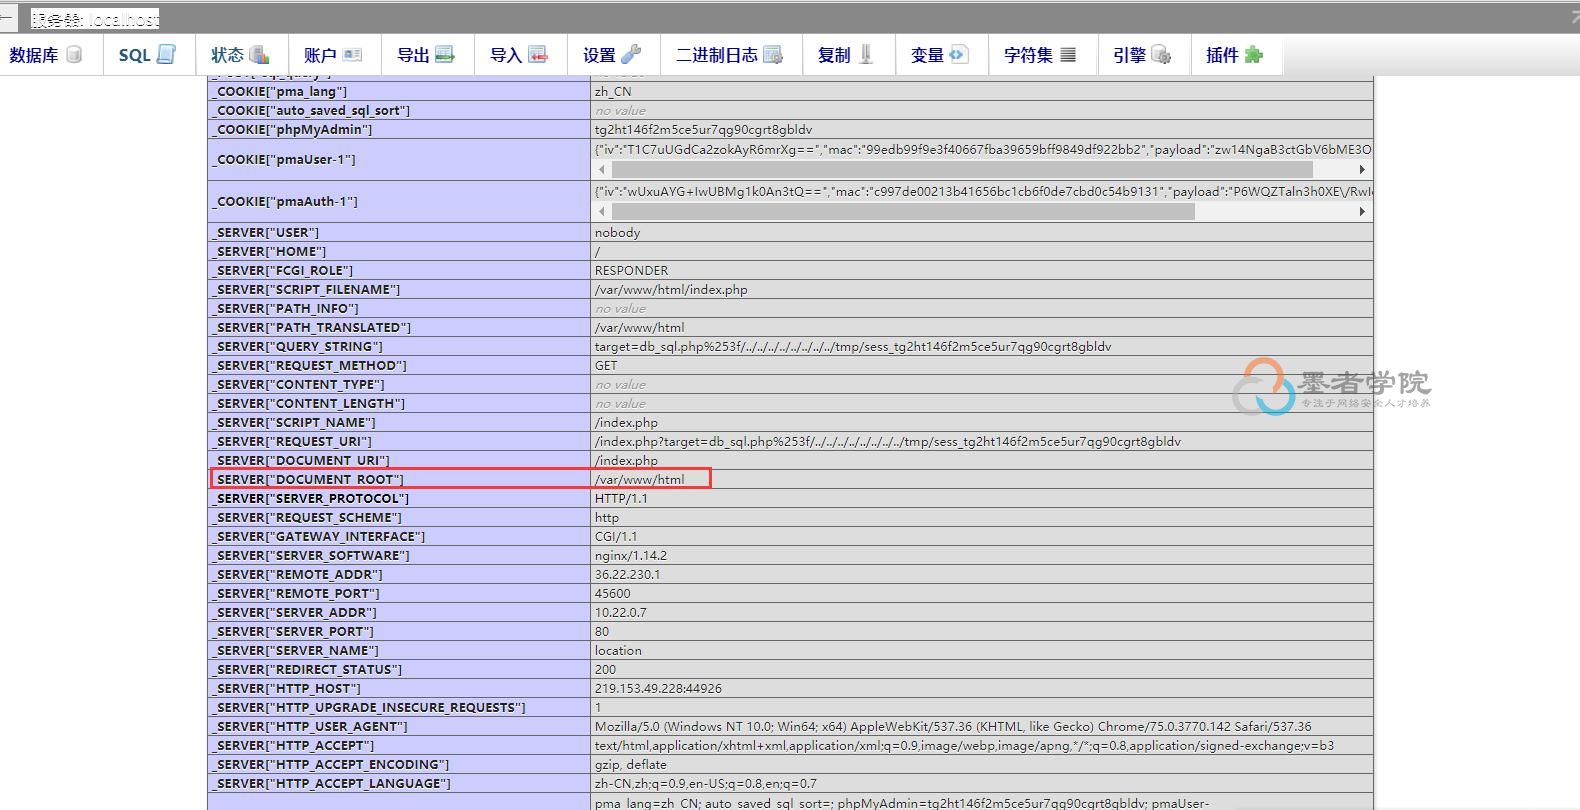Click the engines icon
This screenshot has width=1580, height=810.
pyautogui.click(x=1161, y=54)
